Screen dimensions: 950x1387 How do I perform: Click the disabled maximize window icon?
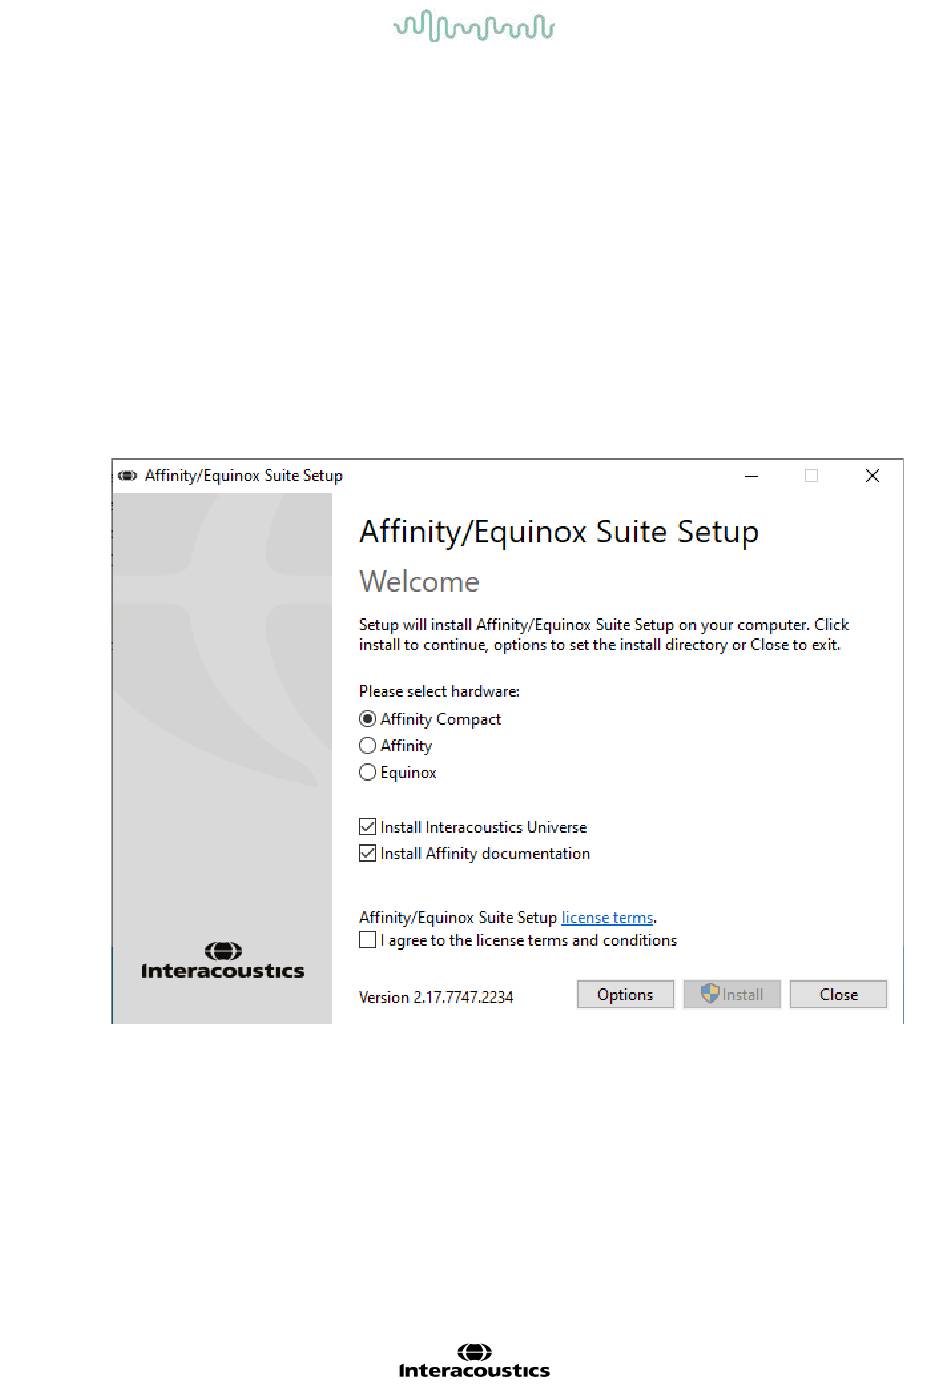pos(811,476)
